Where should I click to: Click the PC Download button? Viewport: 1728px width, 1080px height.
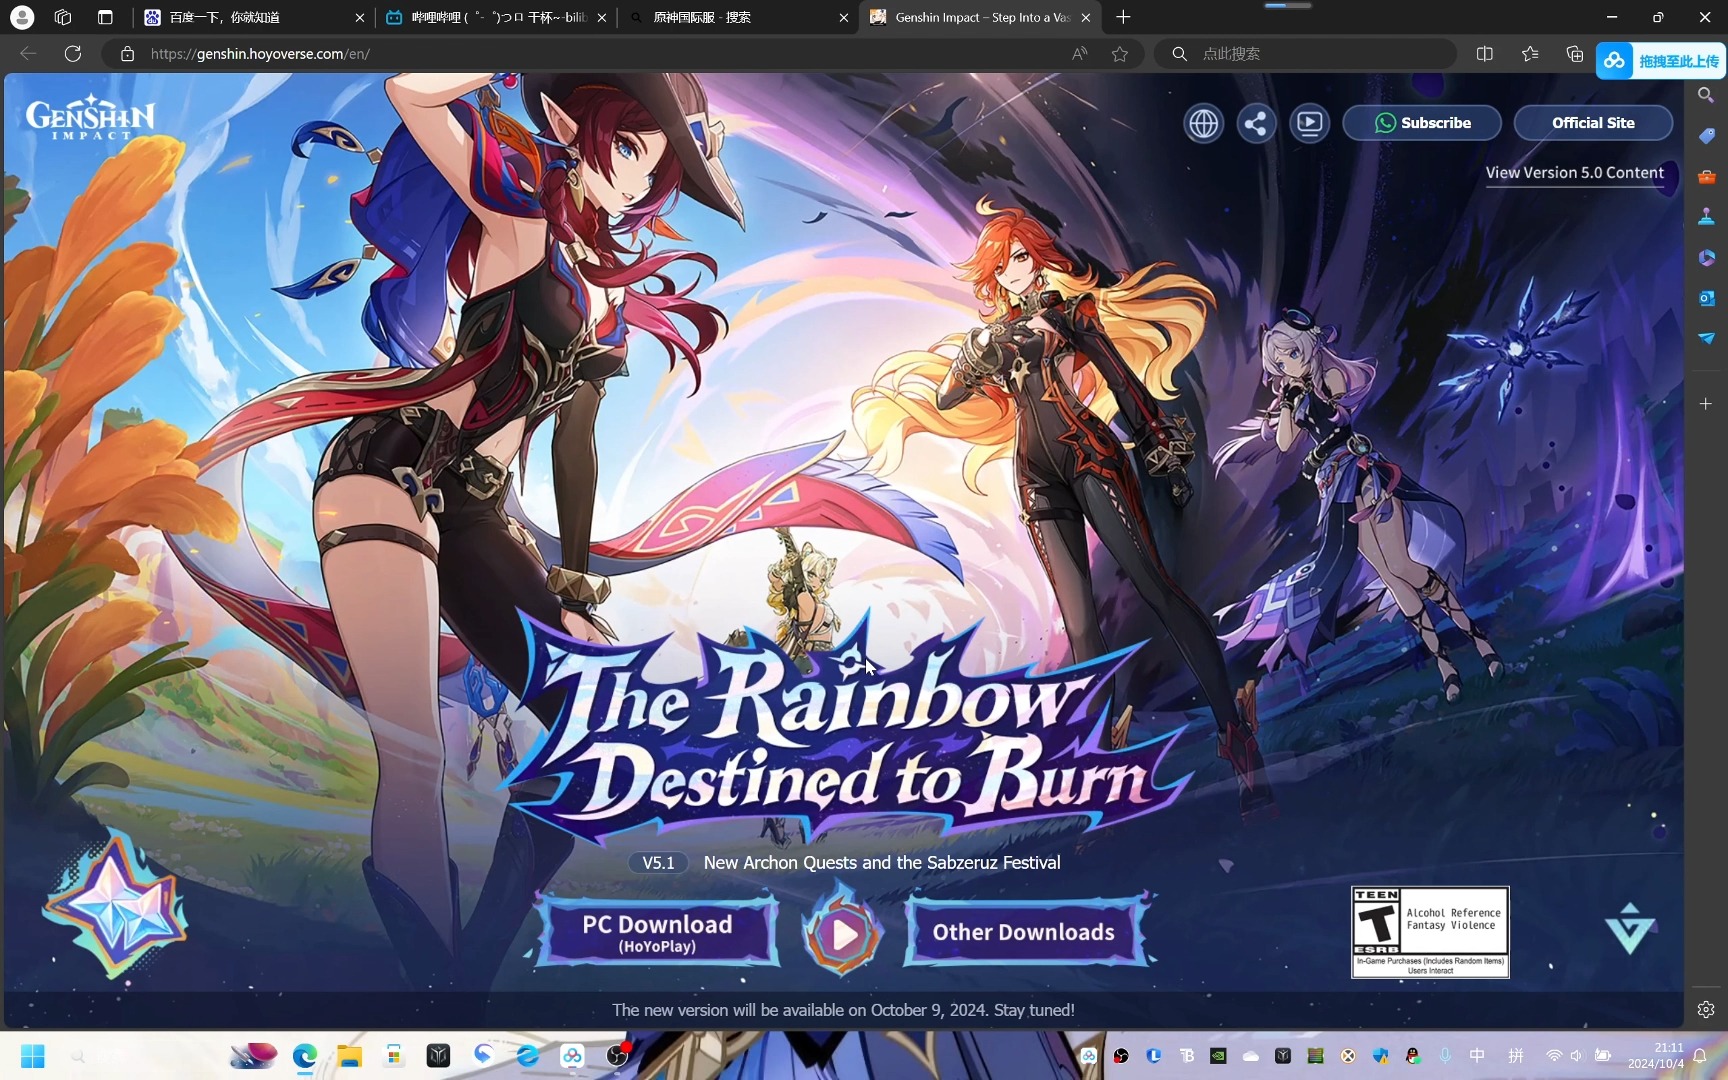click(657, 932)
